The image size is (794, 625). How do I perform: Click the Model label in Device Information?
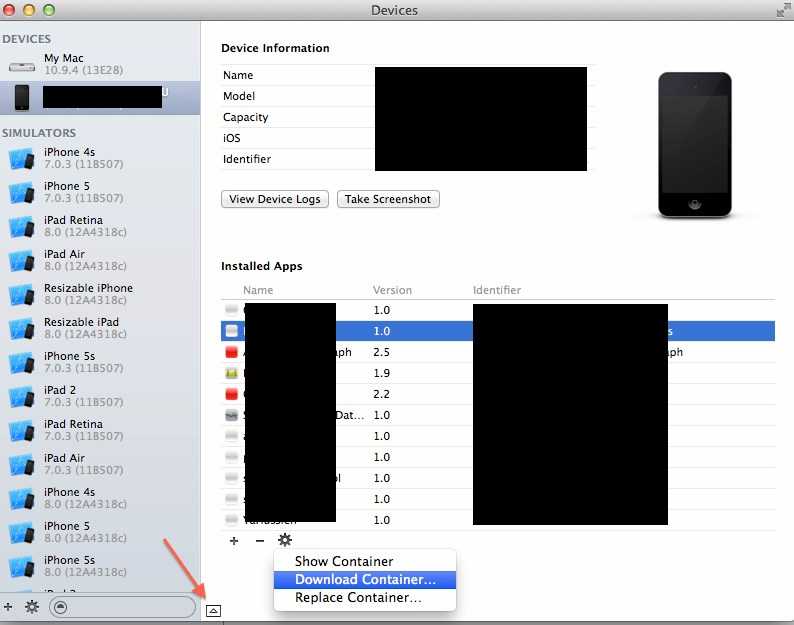[x=239, y=96]
